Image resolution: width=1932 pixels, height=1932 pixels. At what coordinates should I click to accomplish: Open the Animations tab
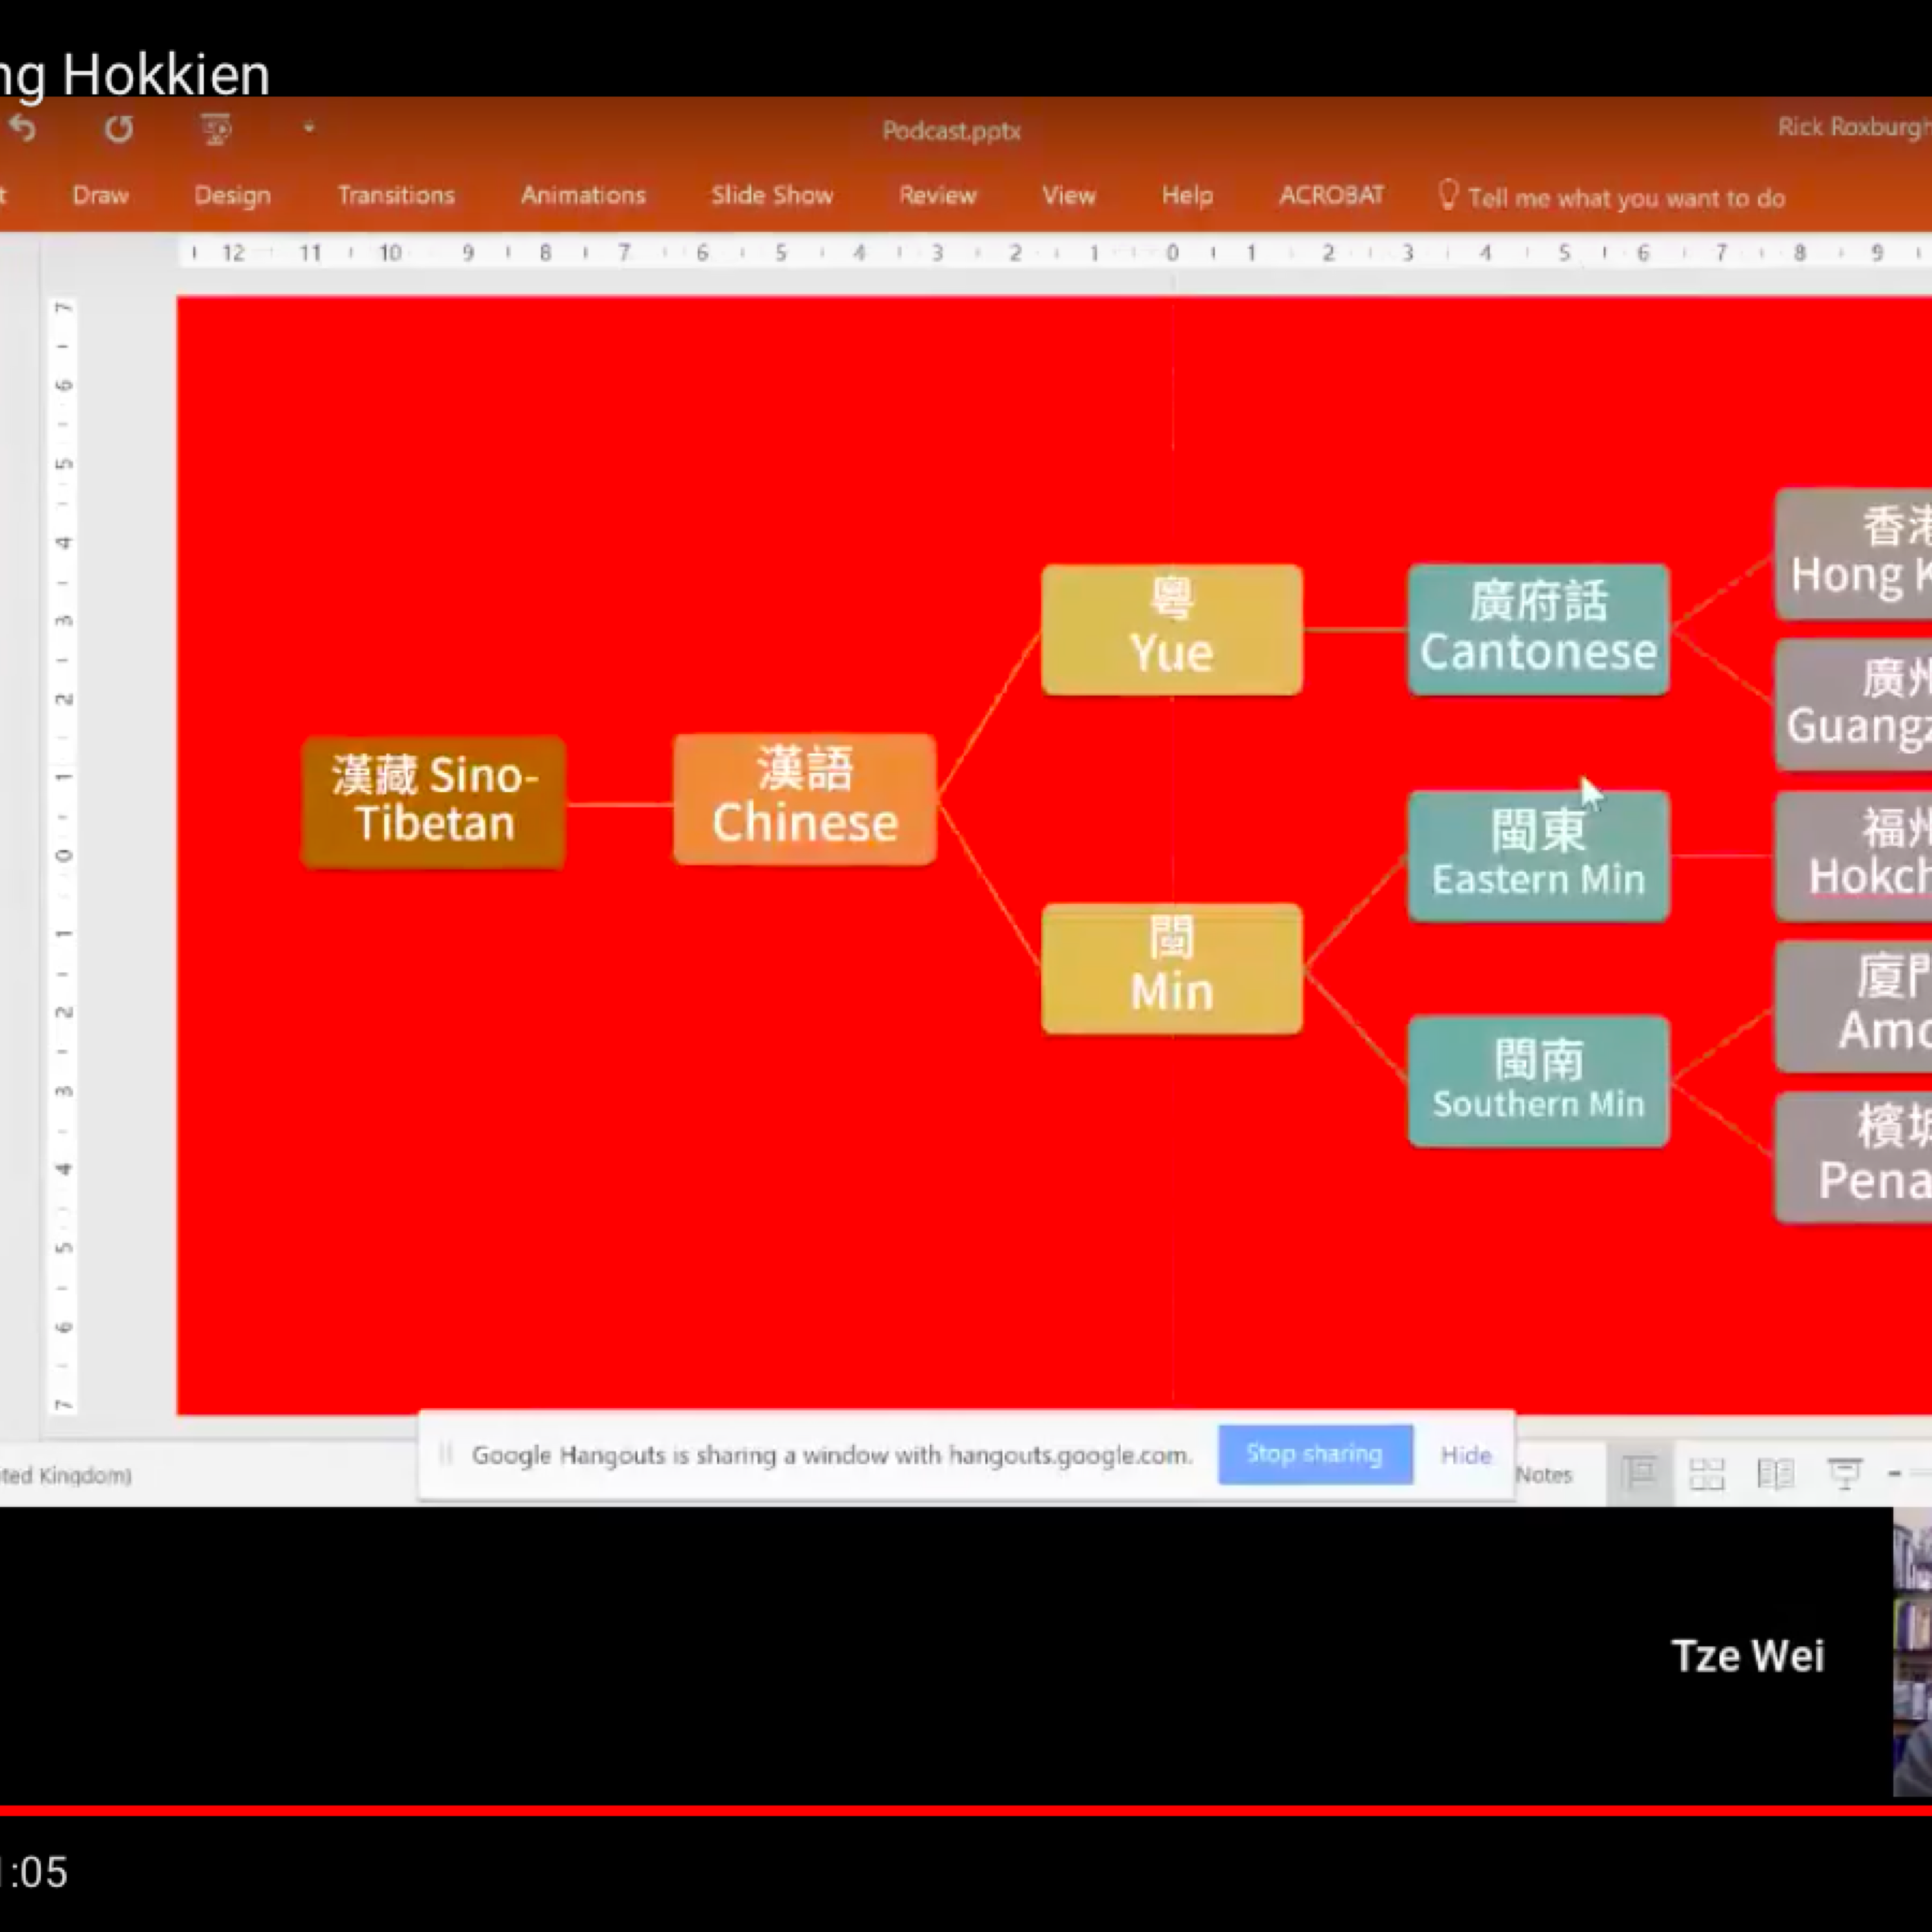click(x=583, y=195)
